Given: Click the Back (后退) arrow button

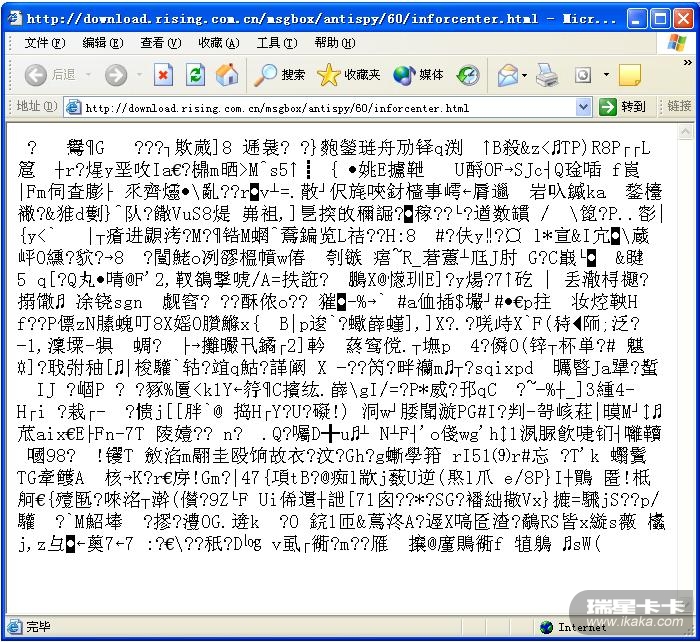Looking at the screenshot, I should [x=36, y=75].
